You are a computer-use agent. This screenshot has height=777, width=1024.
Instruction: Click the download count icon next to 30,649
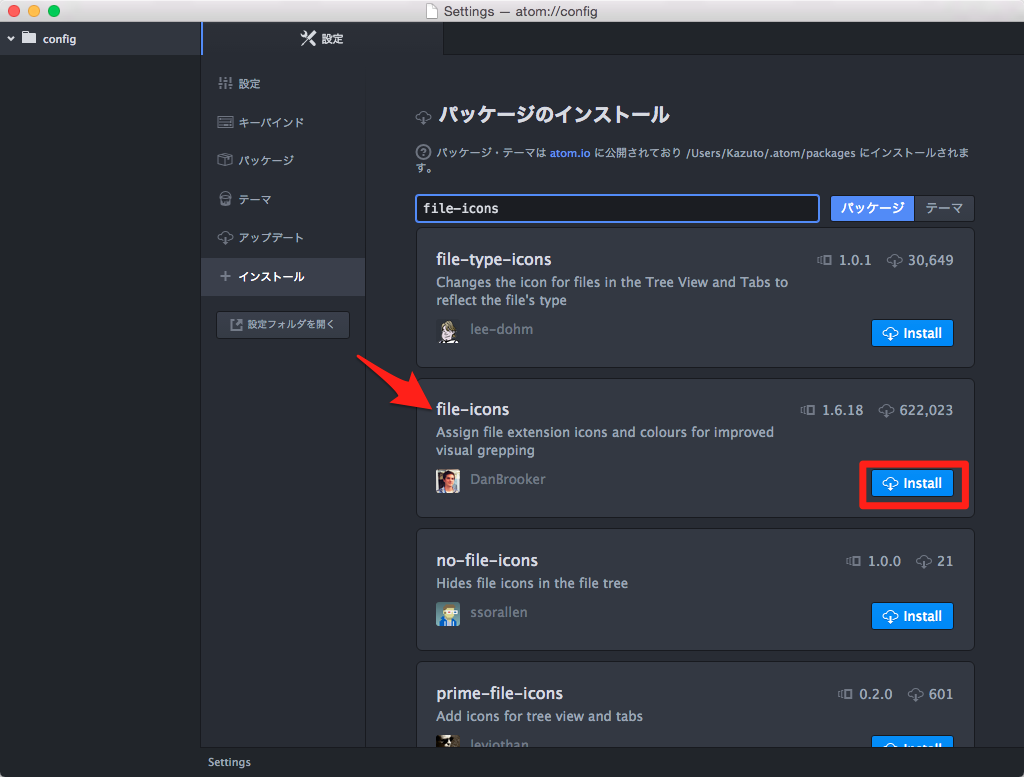coord(894,261)
